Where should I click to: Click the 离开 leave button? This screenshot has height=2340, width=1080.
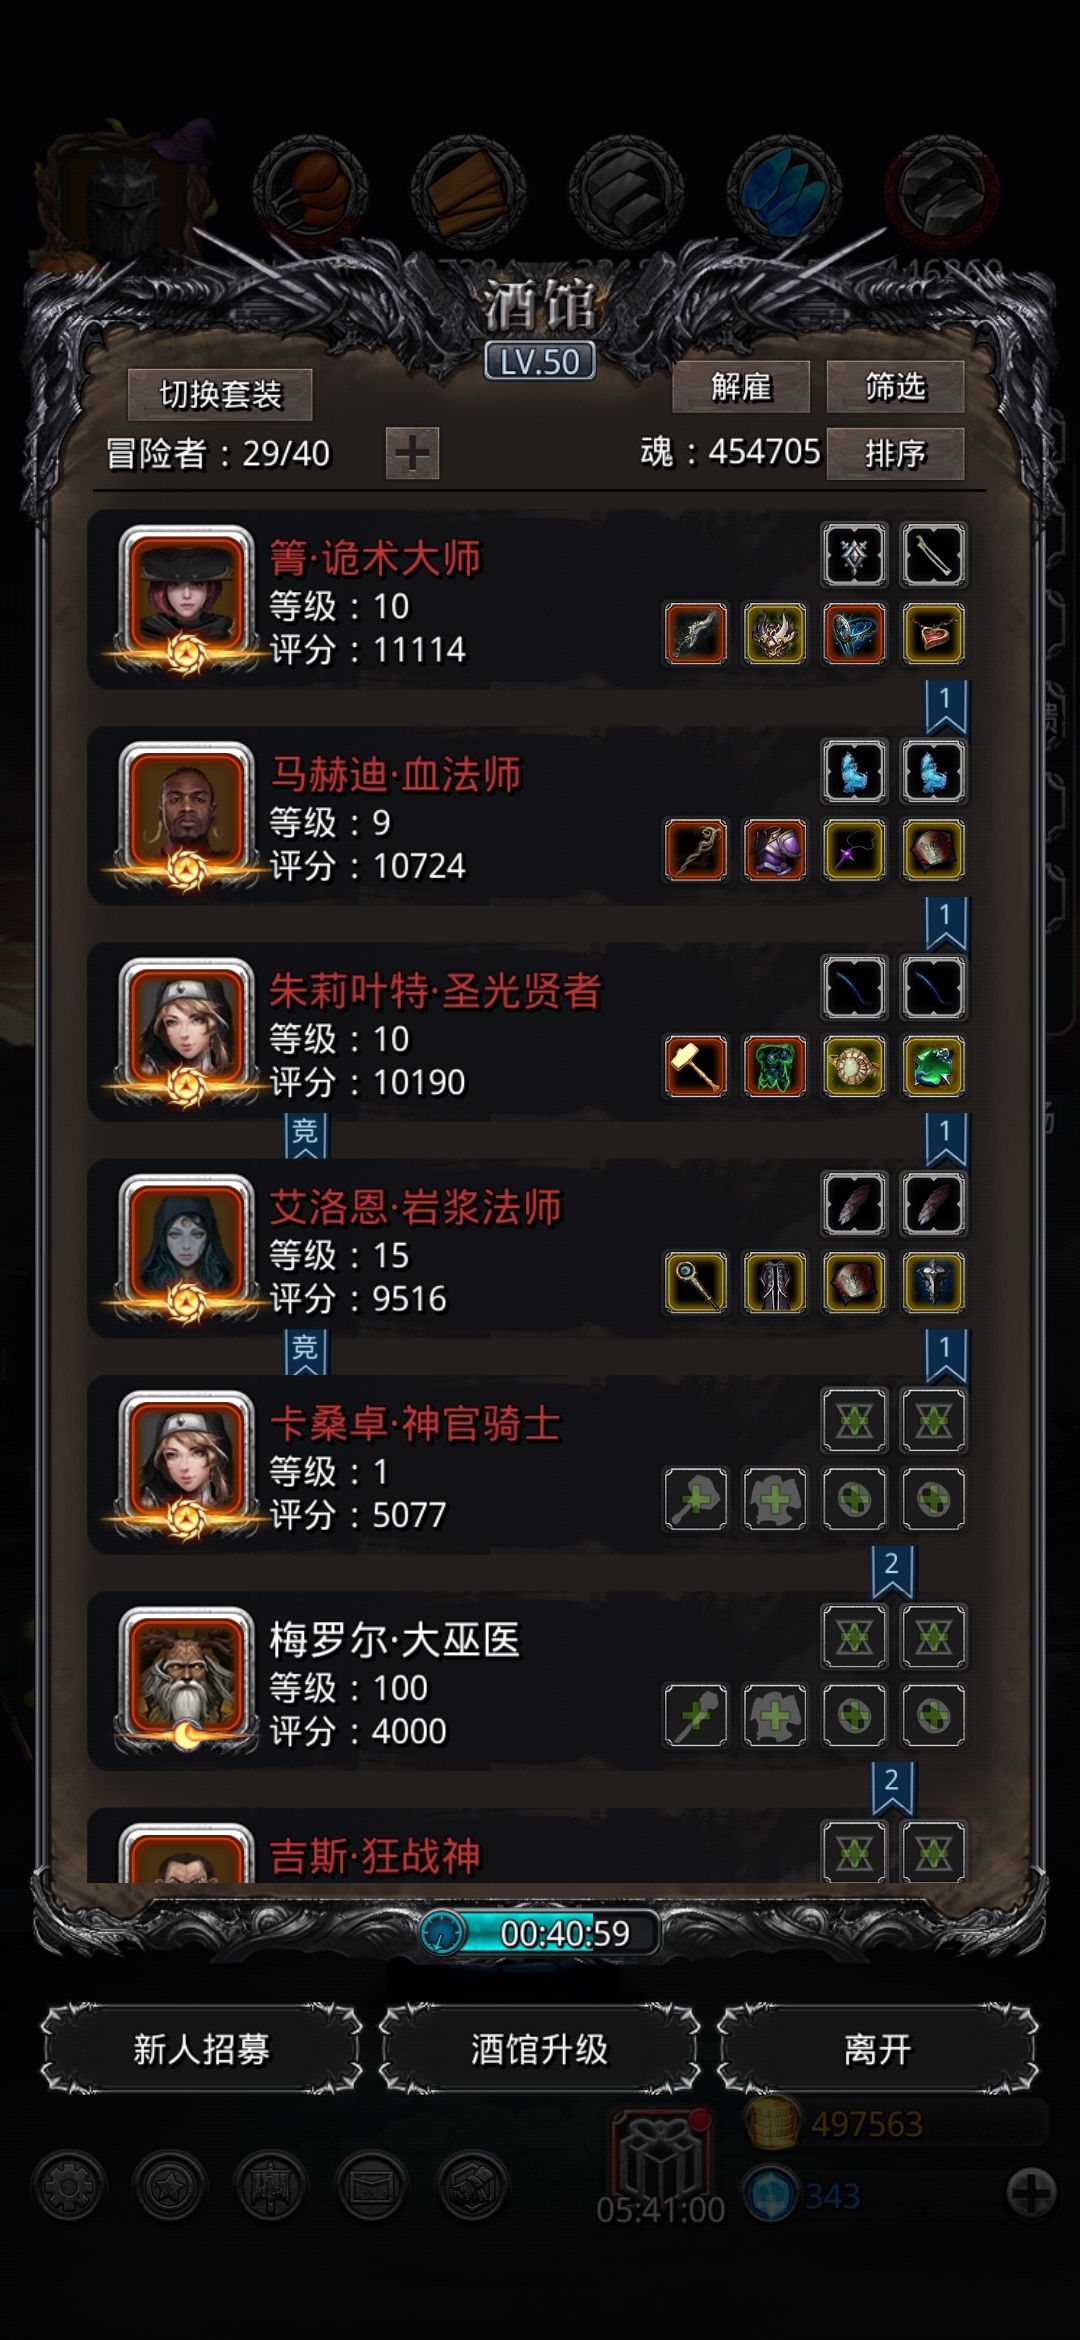[877, 2049]
